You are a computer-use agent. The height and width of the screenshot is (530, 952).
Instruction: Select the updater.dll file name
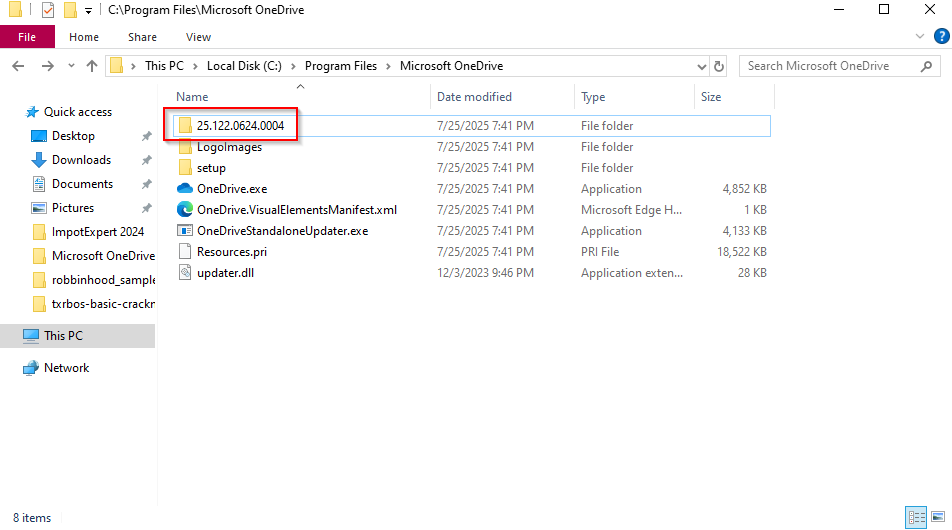point(225,273)
